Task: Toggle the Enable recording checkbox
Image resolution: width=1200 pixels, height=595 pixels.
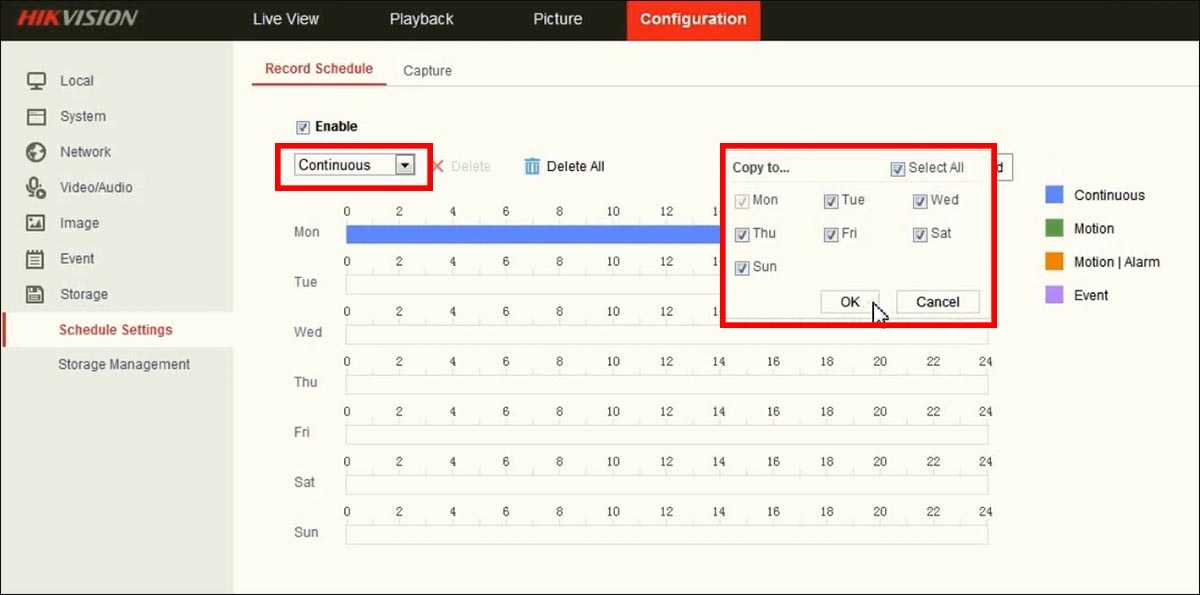Action: 302,127
